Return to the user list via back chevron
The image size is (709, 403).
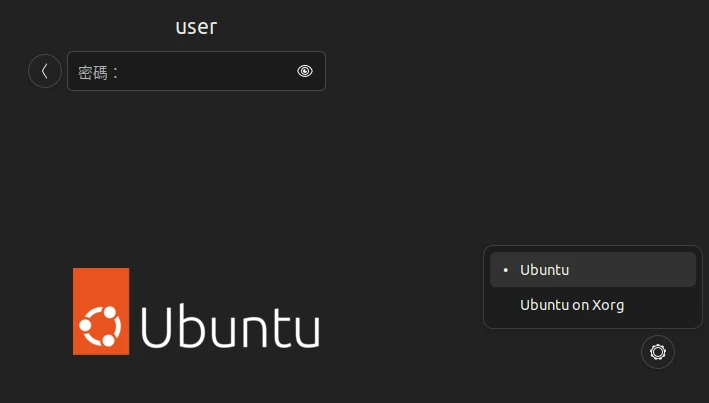(x=45, y=71)
